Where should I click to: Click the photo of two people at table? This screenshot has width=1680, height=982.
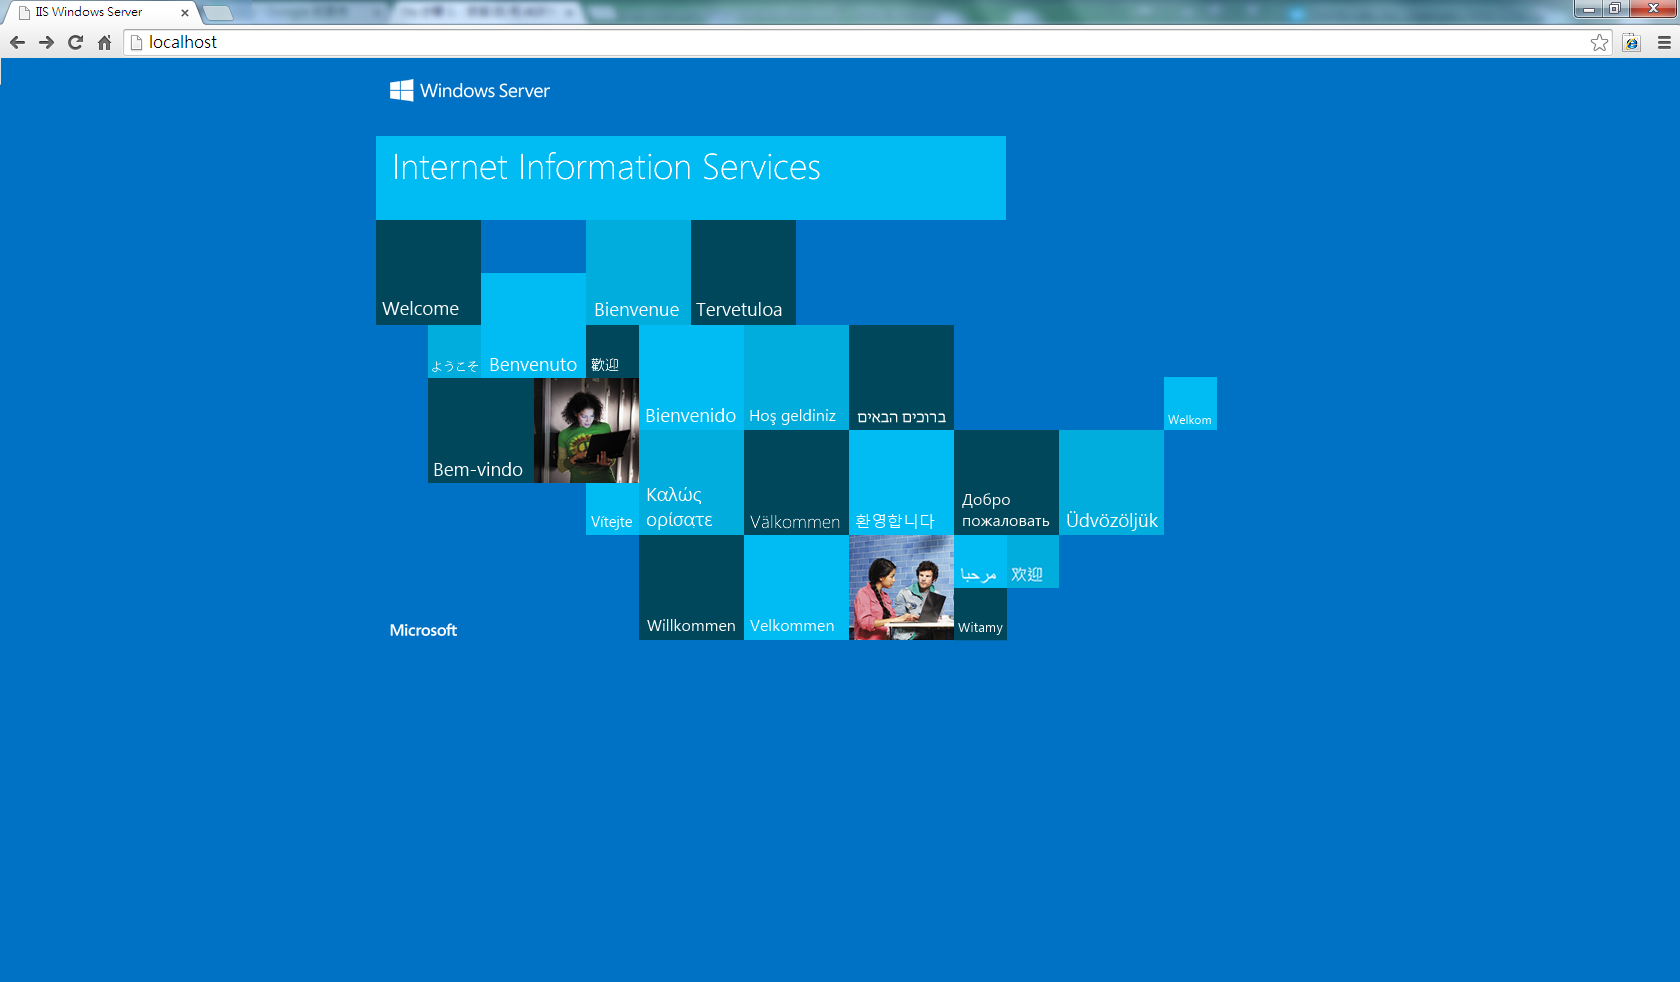tap(901, 587)
